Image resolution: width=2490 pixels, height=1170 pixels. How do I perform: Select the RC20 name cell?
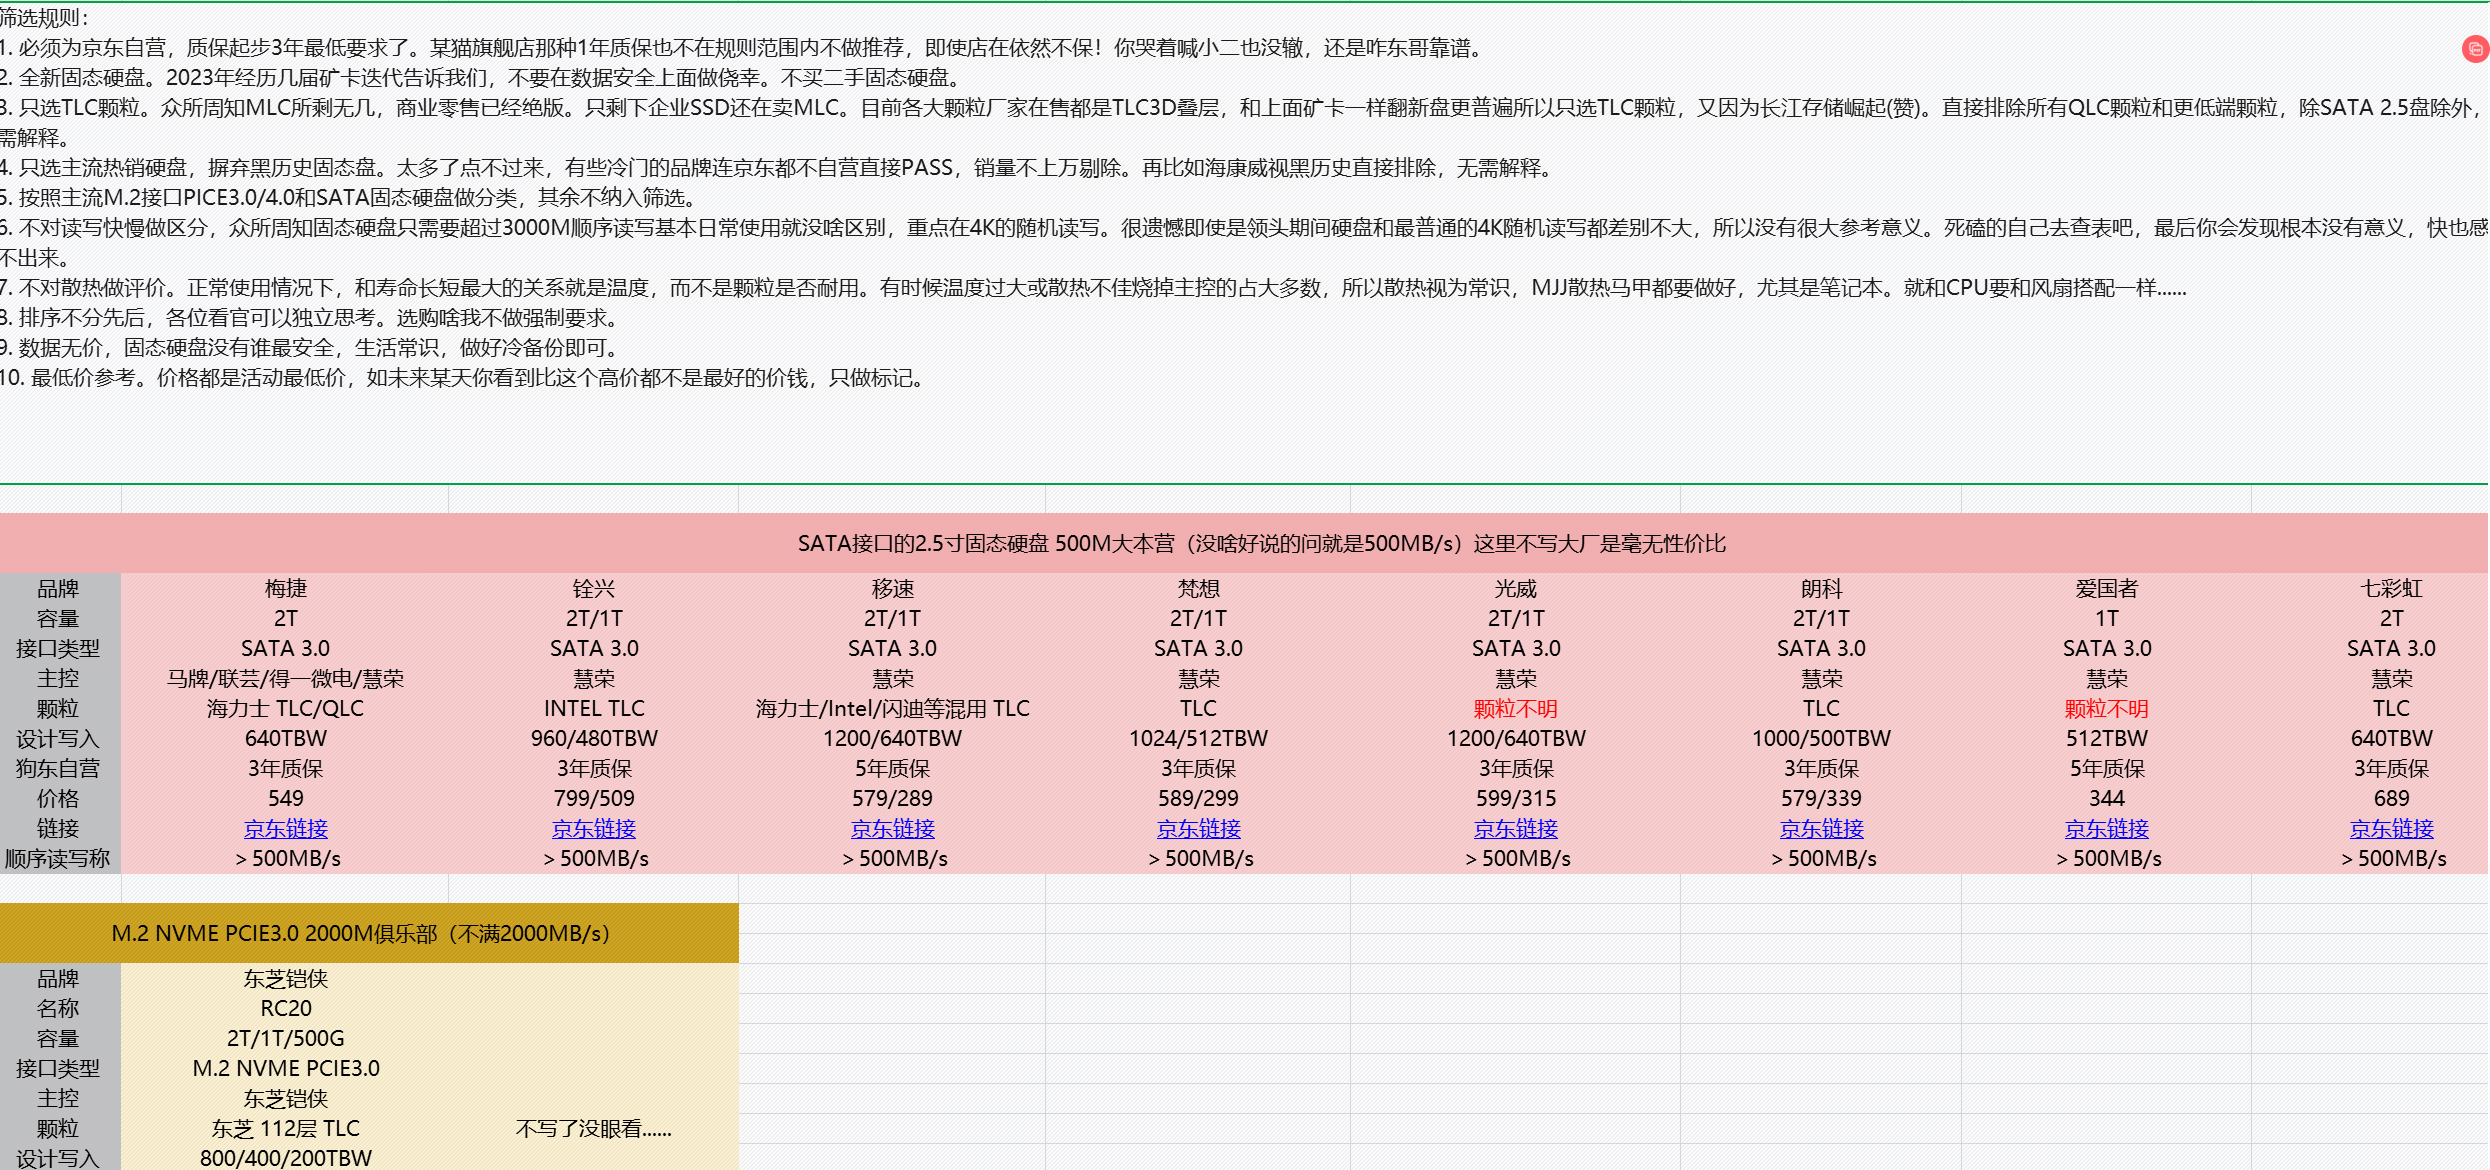pos(285,1009)
